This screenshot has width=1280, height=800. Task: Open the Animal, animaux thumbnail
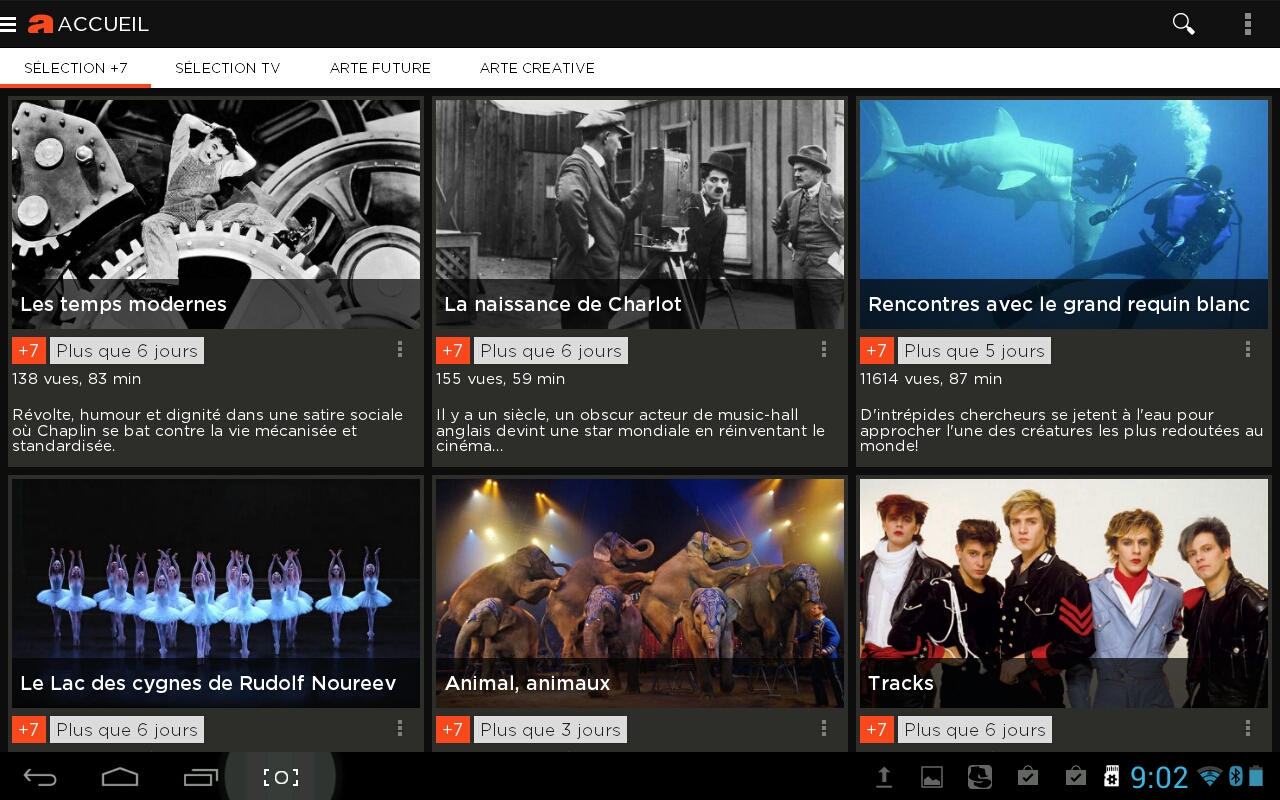click(x=640, y=593)
